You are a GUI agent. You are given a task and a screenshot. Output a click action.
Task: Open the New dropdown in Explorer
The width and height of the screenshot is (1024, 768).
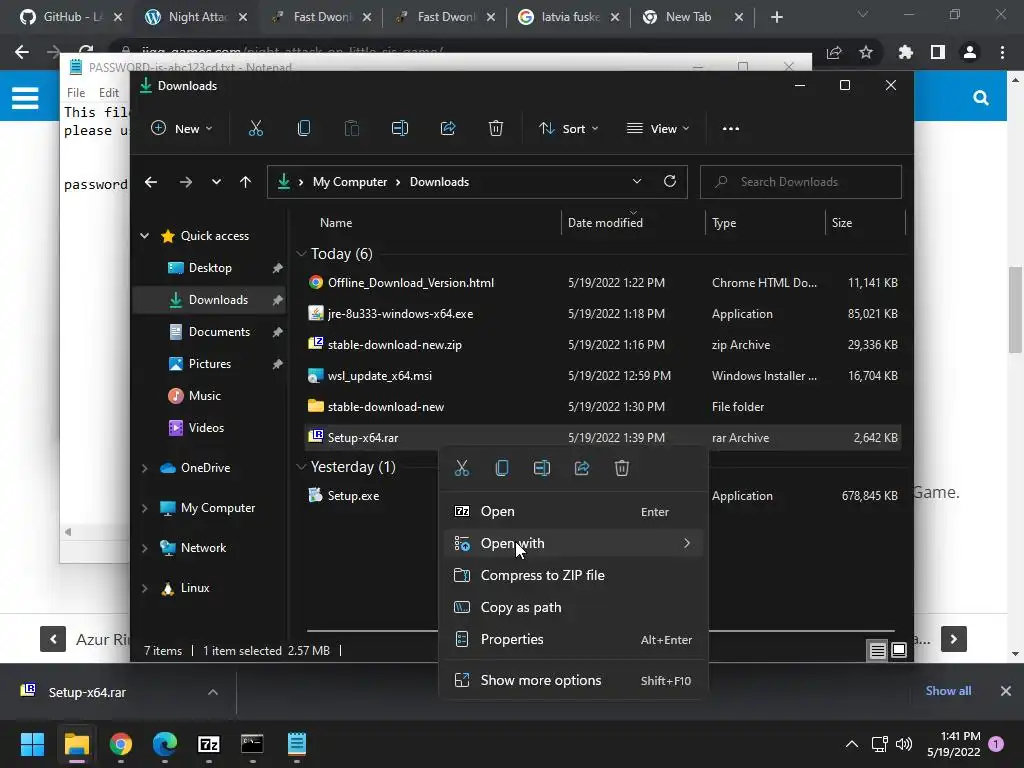[182, 129]
